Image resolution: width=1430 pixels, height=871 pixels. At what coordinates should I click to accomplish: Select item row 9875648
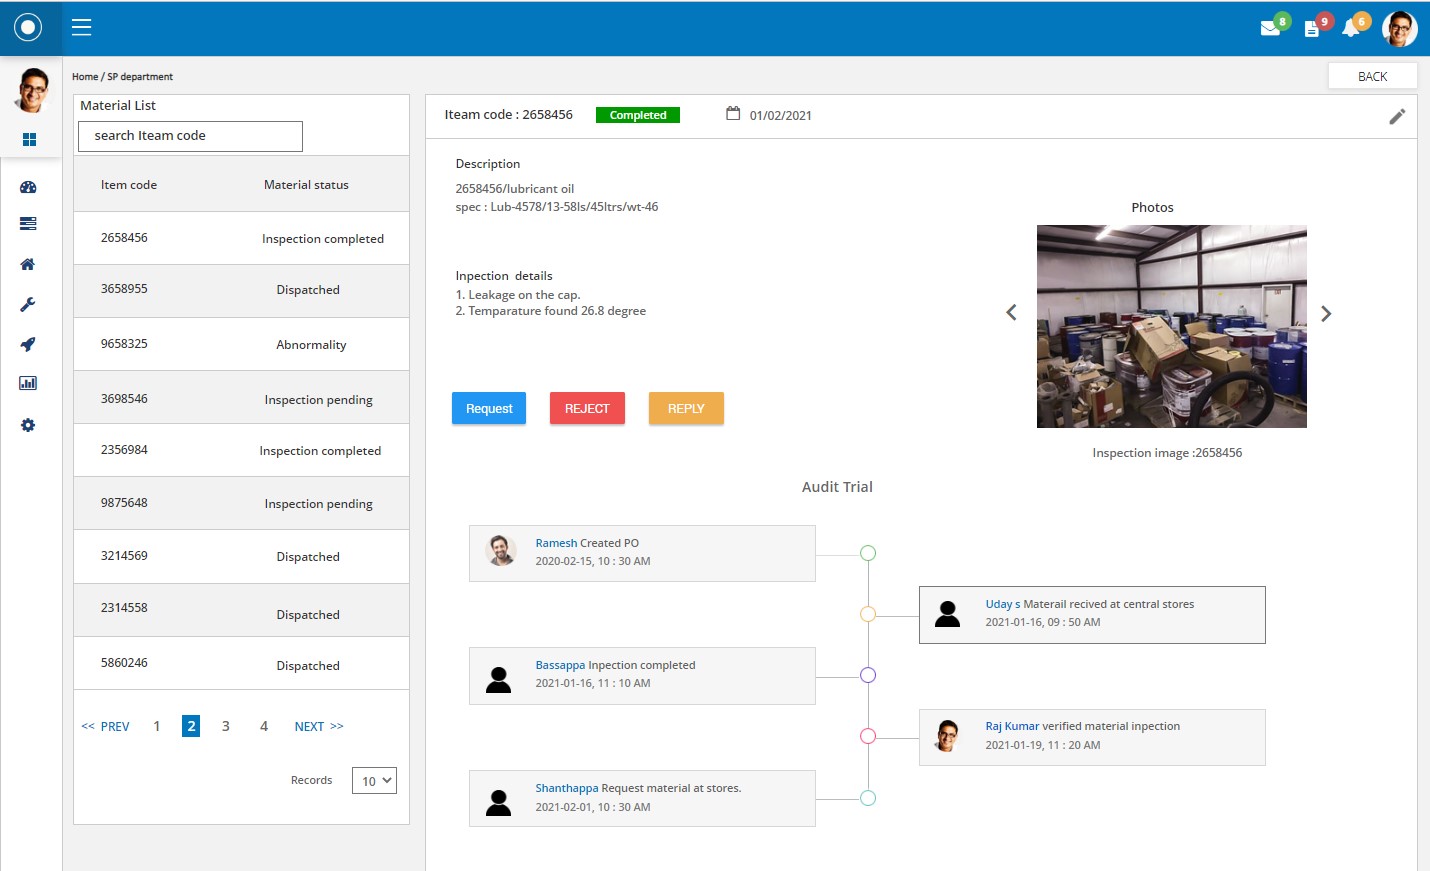[x=241, y=503]
